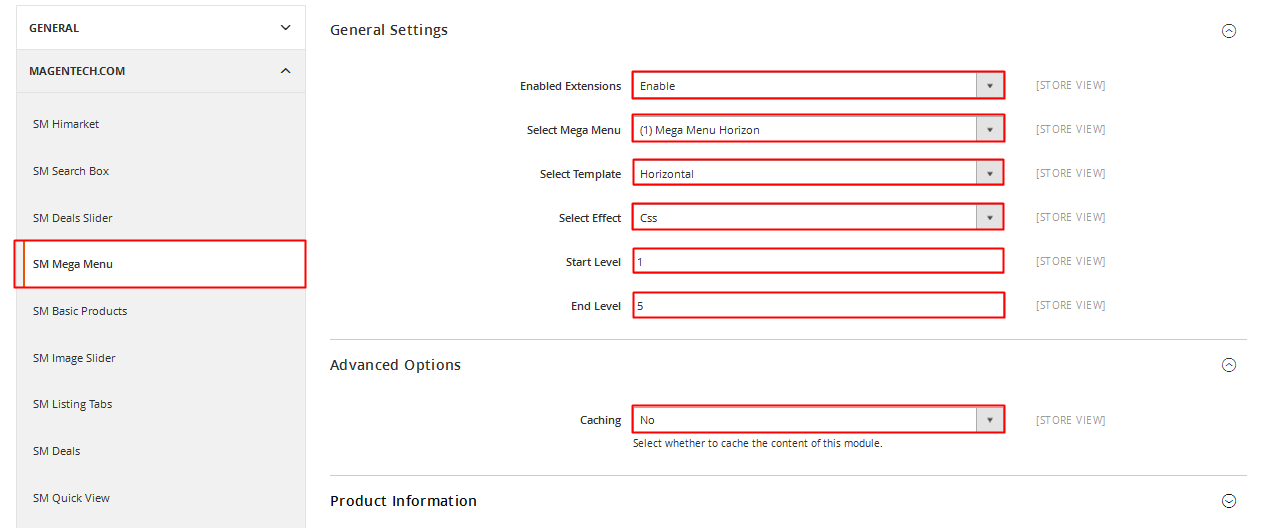Image resolution: width=1267 pixels, height=528 pixels.
Task: Open SM Listing Tabs settings
Action: pyautogui.click(x=72, y=404)
